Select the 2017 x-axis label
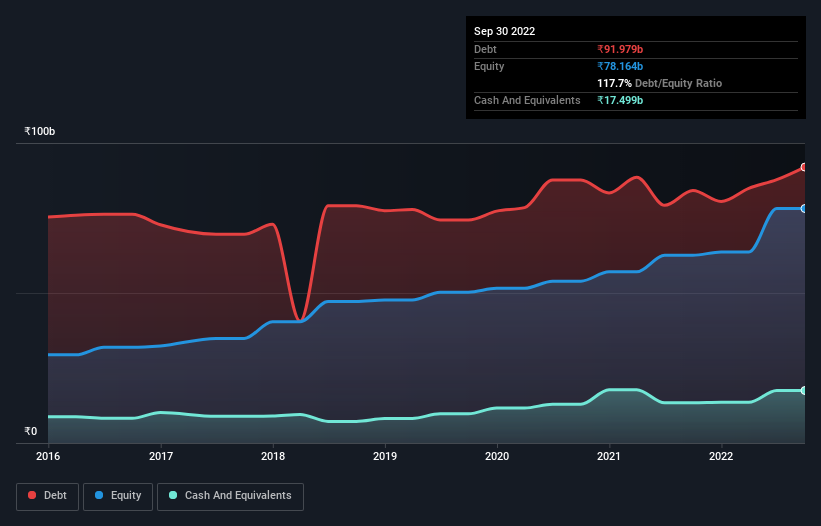The height and width of the screenshot is (526, 821). tap(161, 456)
